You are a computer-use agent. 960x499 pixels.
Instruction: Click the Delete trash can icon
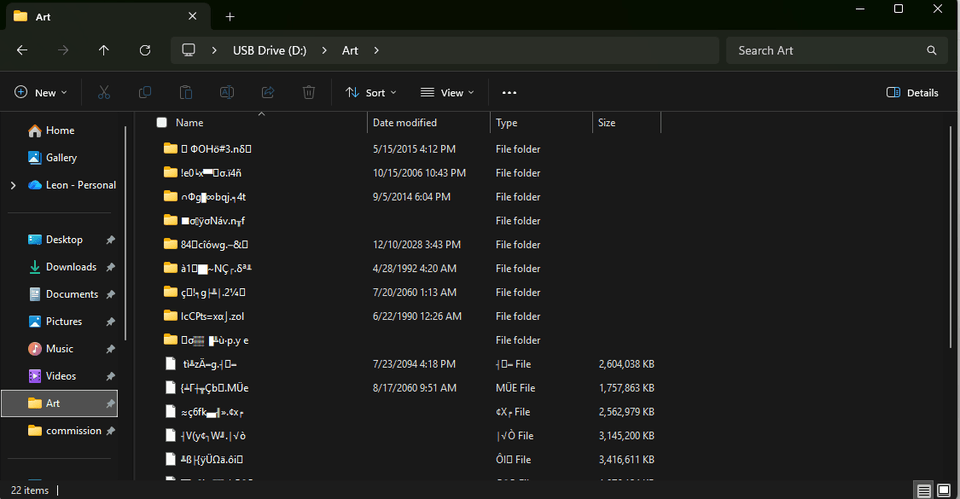click(309, 92)
